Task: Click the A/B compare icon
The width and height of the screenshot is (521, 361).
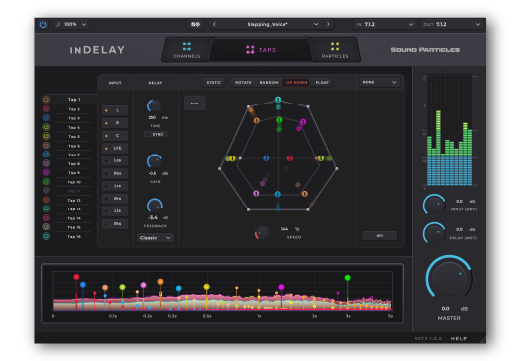Action: coord(195,24)
